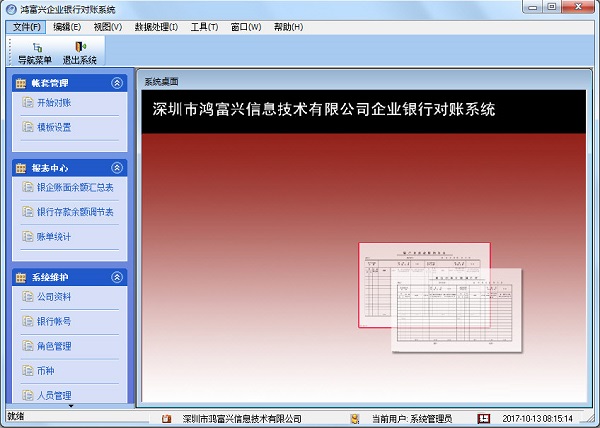Image resolution: width=600 pixels, height=428 pixels.
Task: Click the document icon beside 开始对账
Action: 28,102
